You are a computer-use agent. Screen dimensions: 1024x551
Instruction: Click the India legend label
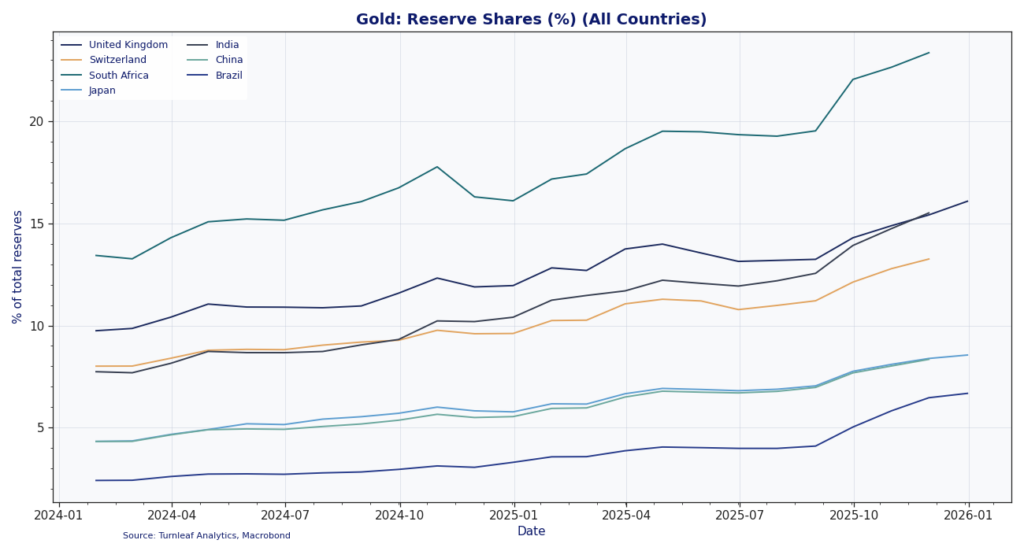(x=227, y=45)
